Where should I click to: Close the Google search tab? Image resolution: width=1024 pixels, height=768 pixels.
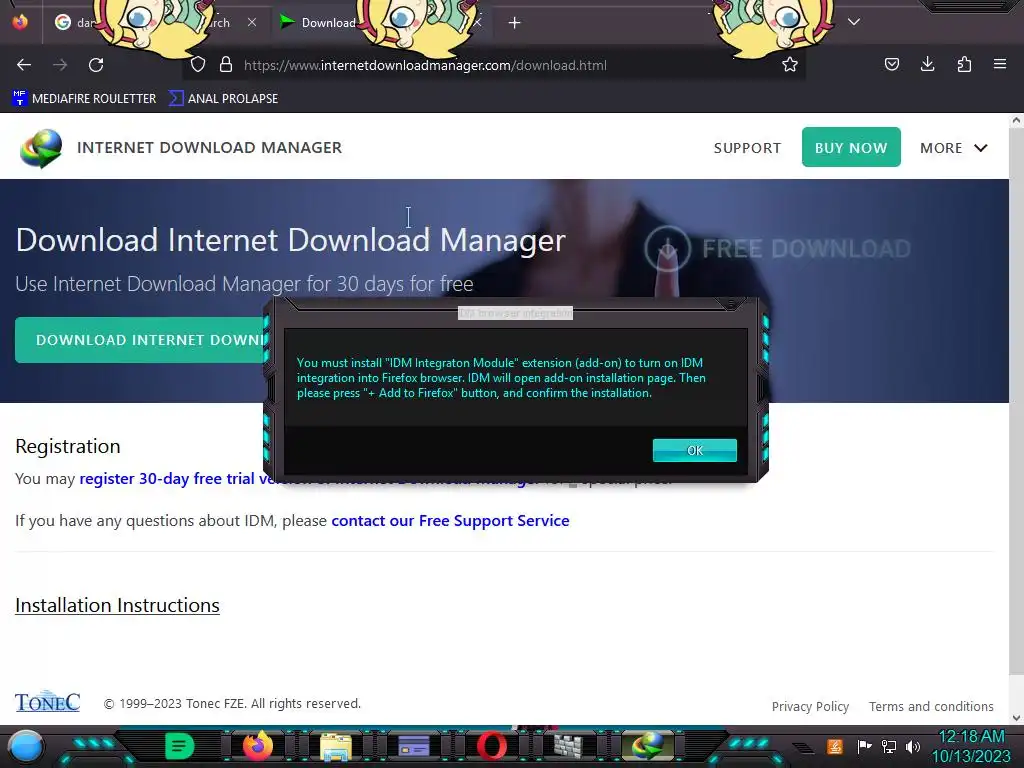coord(251,22)
